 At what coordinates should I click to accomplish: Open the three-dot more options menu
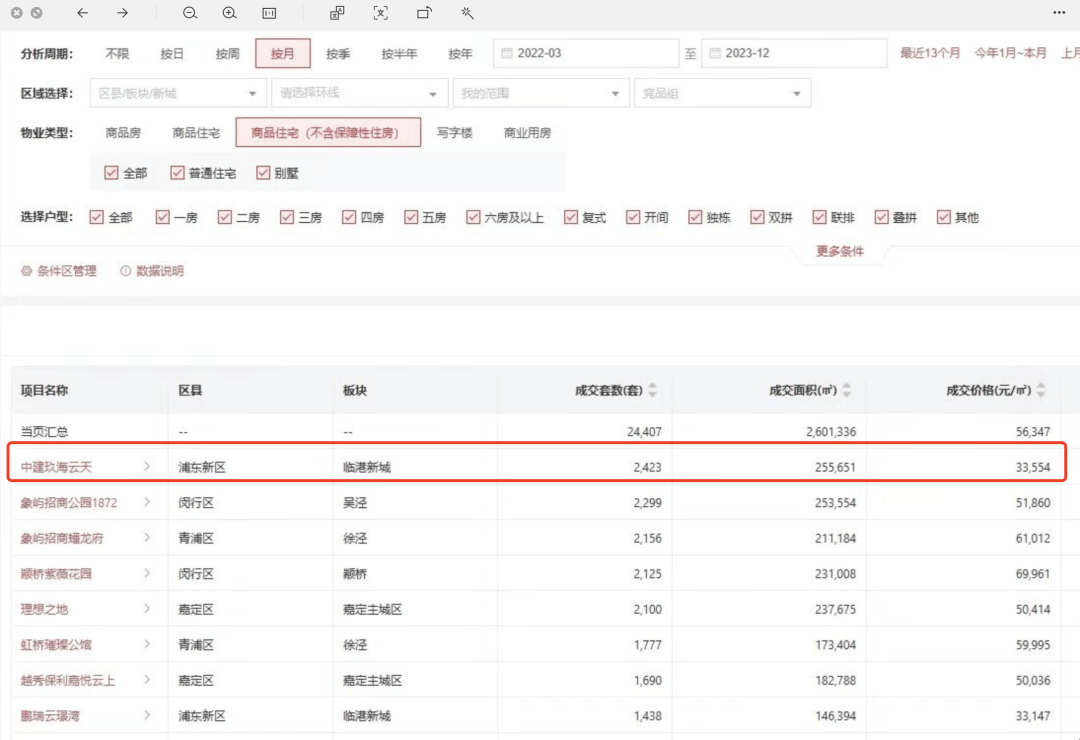[x=1059, y=13]
